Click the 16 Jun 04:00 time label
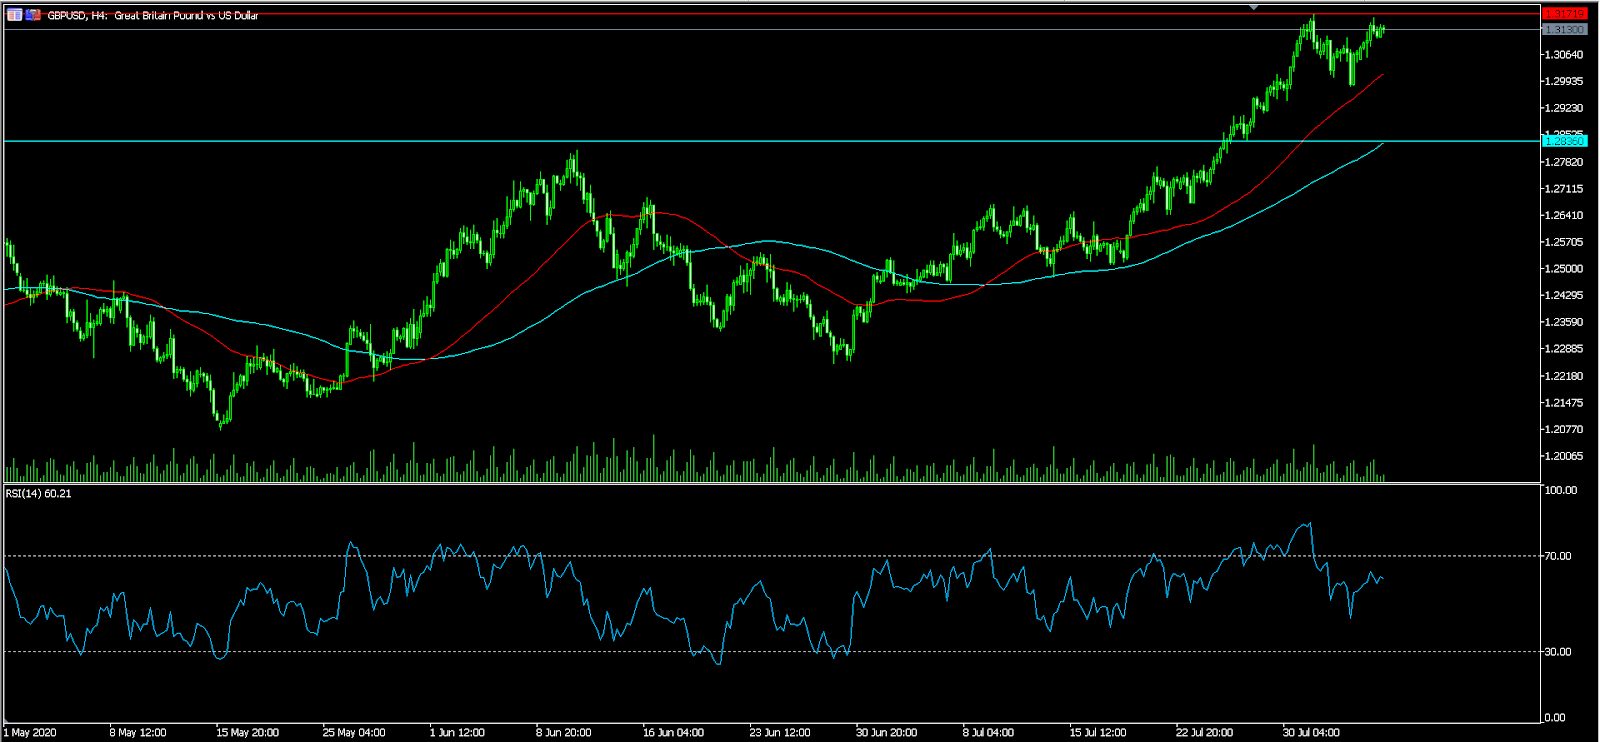This screenshot has height=742, width=1600. (673, 733)
